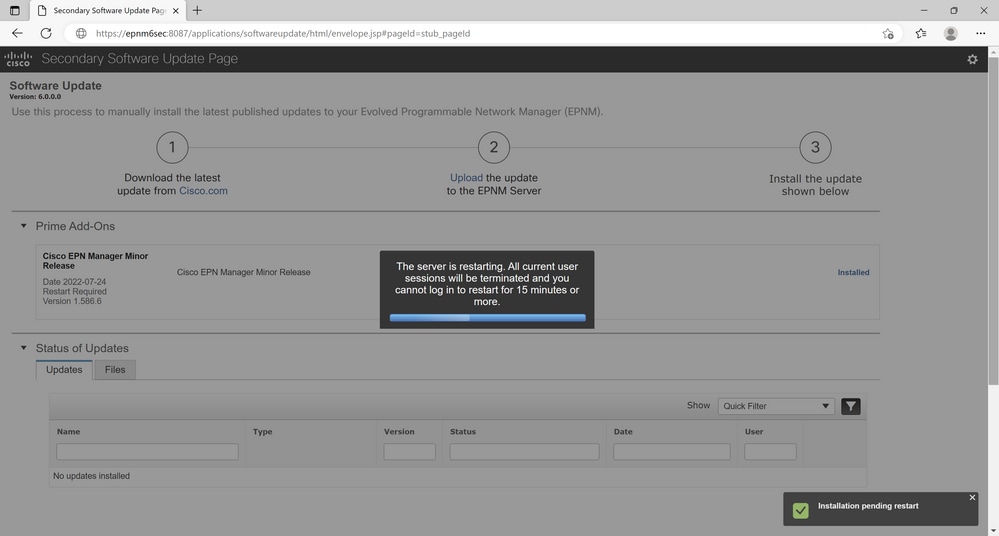Click the Installed status link

tap(853, 272)
